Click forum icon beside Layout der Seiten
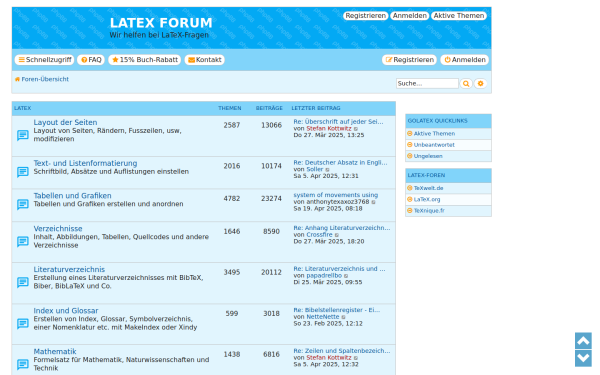600x375 pixels. (x=23, y=135)
